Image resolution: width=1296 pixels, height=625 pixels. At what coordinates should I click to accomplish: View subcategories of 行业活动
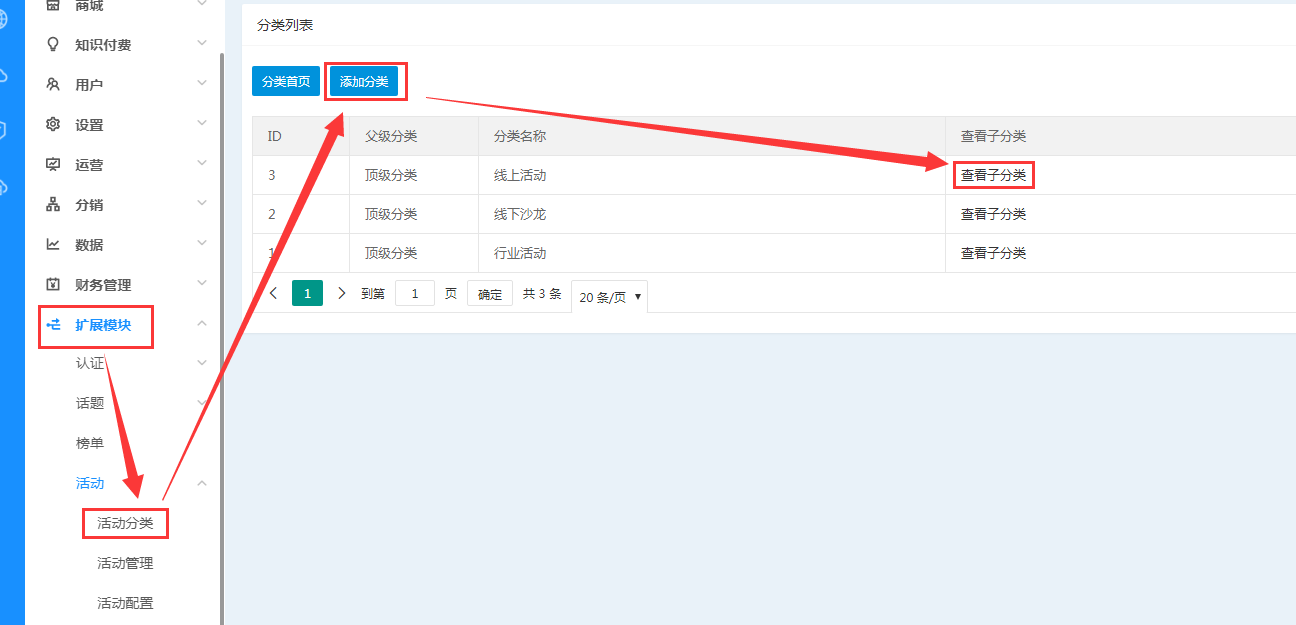tap(993, 253)
